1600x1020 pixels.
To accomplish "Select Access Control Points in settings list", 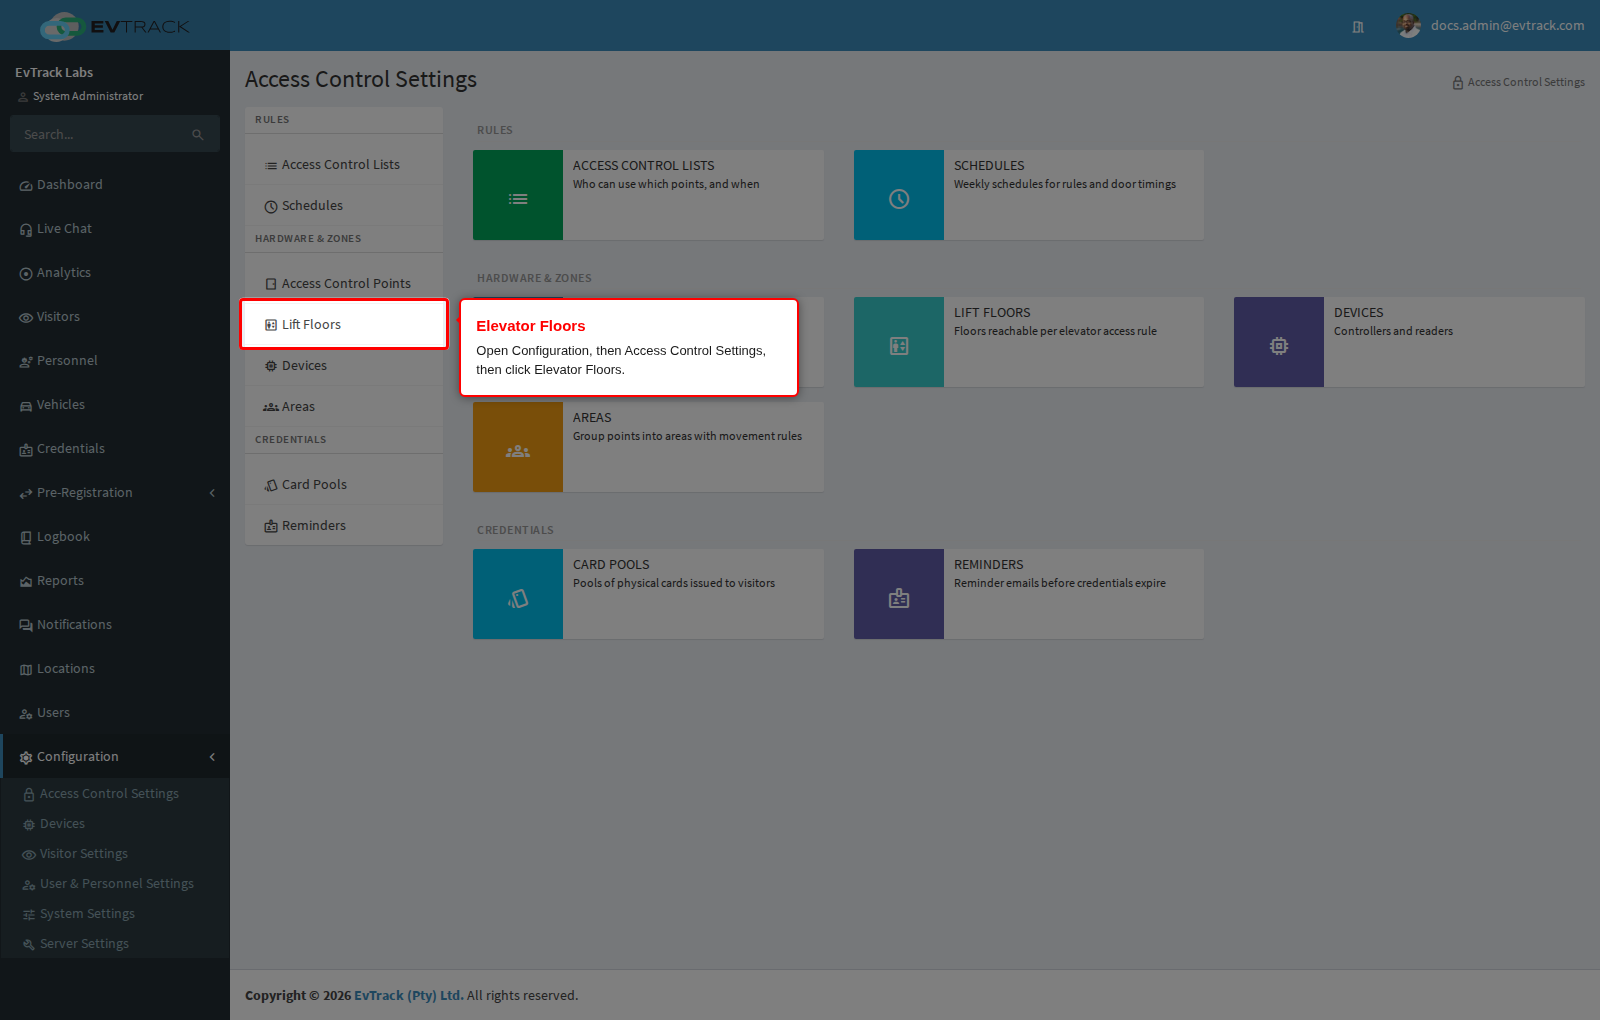I will (x=344, y=284).
